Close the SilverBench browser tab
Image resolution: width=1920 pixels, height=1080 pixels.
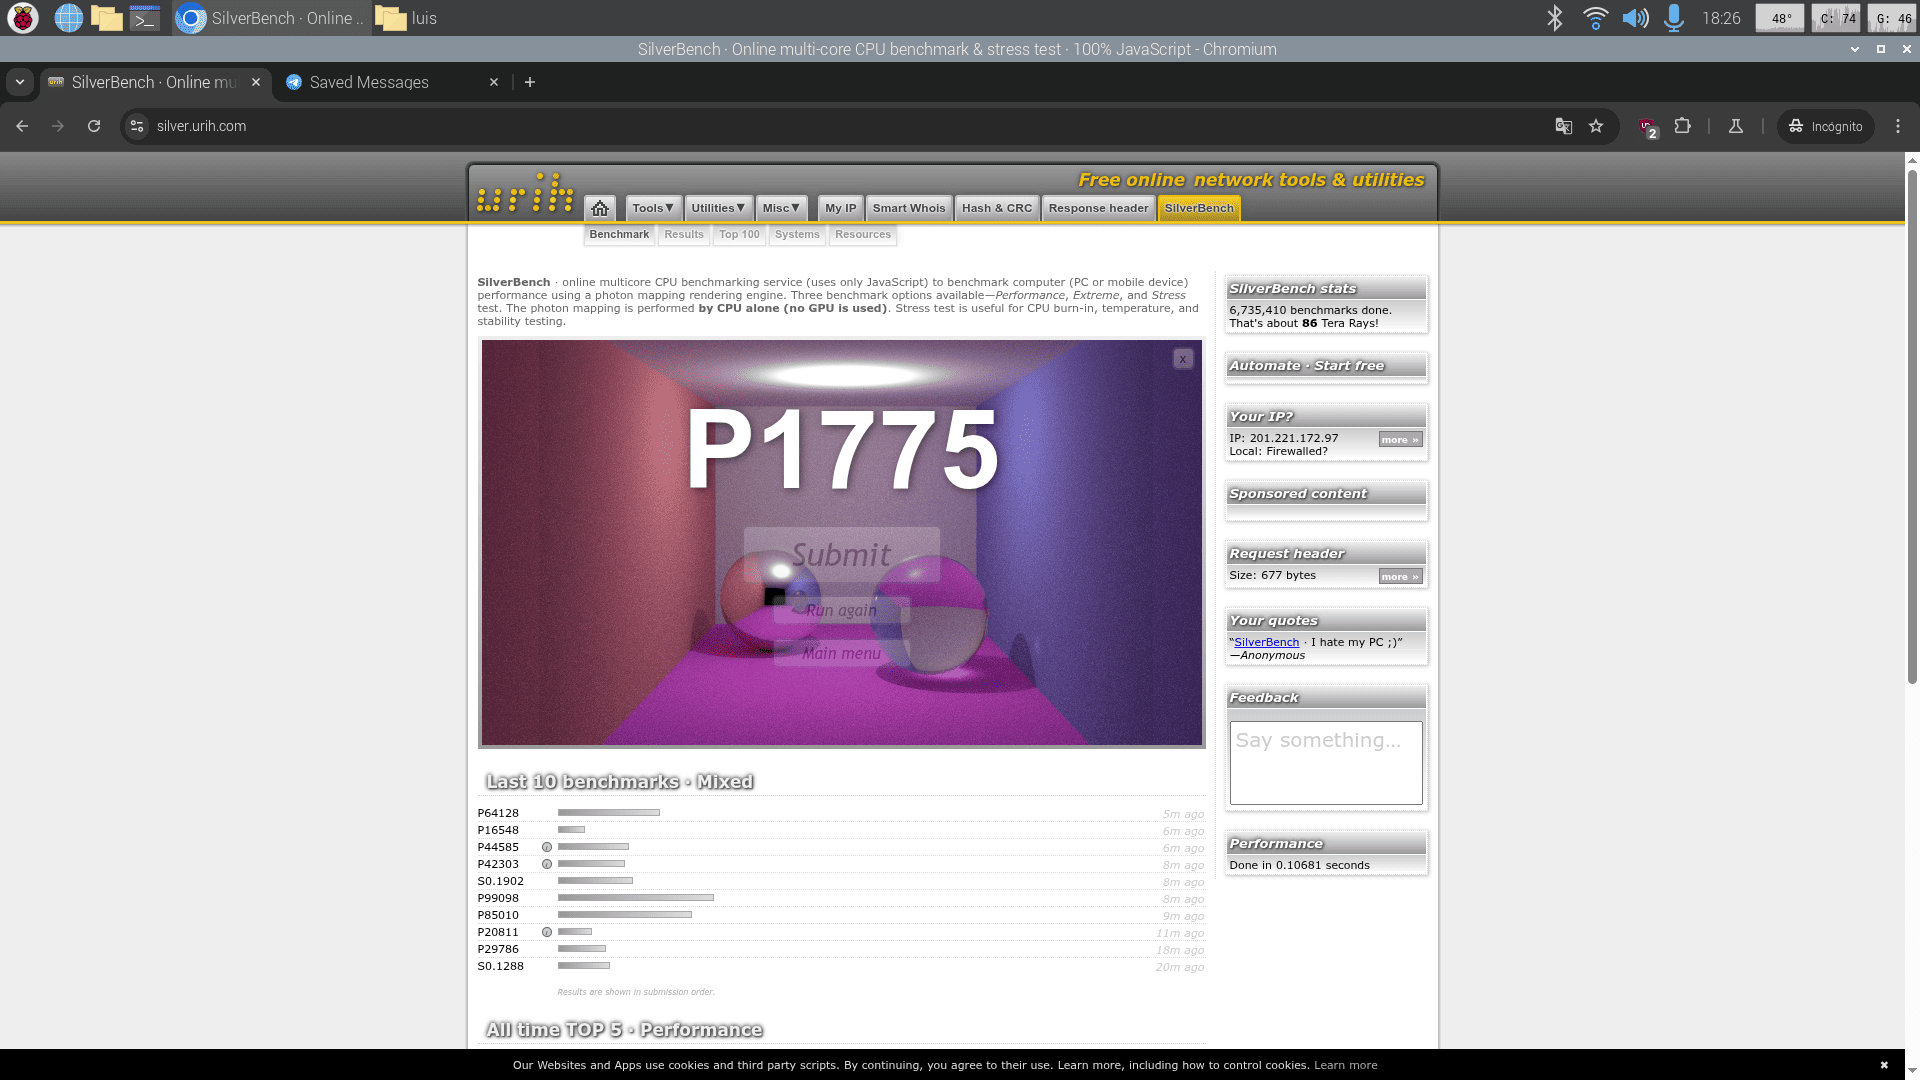pyautogui.click(x=256, y=82)
